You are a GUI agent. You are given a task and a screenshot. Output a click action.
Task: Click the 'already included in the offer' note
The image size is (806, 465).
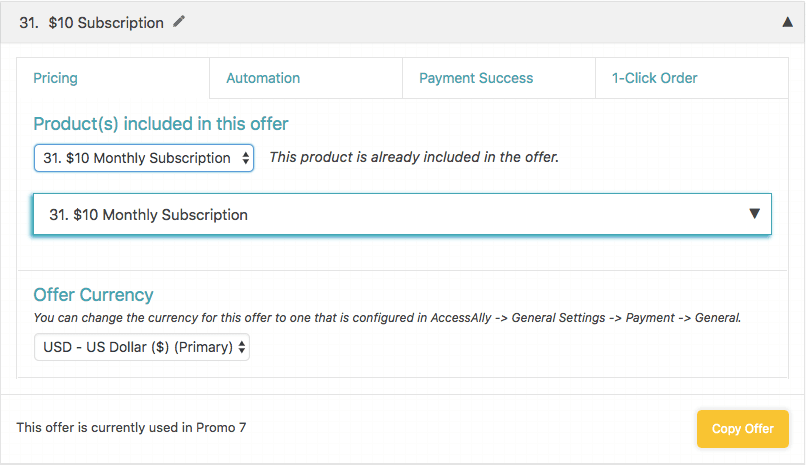(x=414, y=157)
